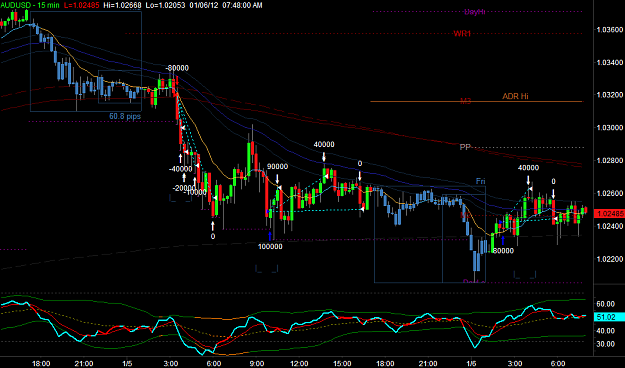Select the 01/06/12 date in header

click(x=203, y=5)
